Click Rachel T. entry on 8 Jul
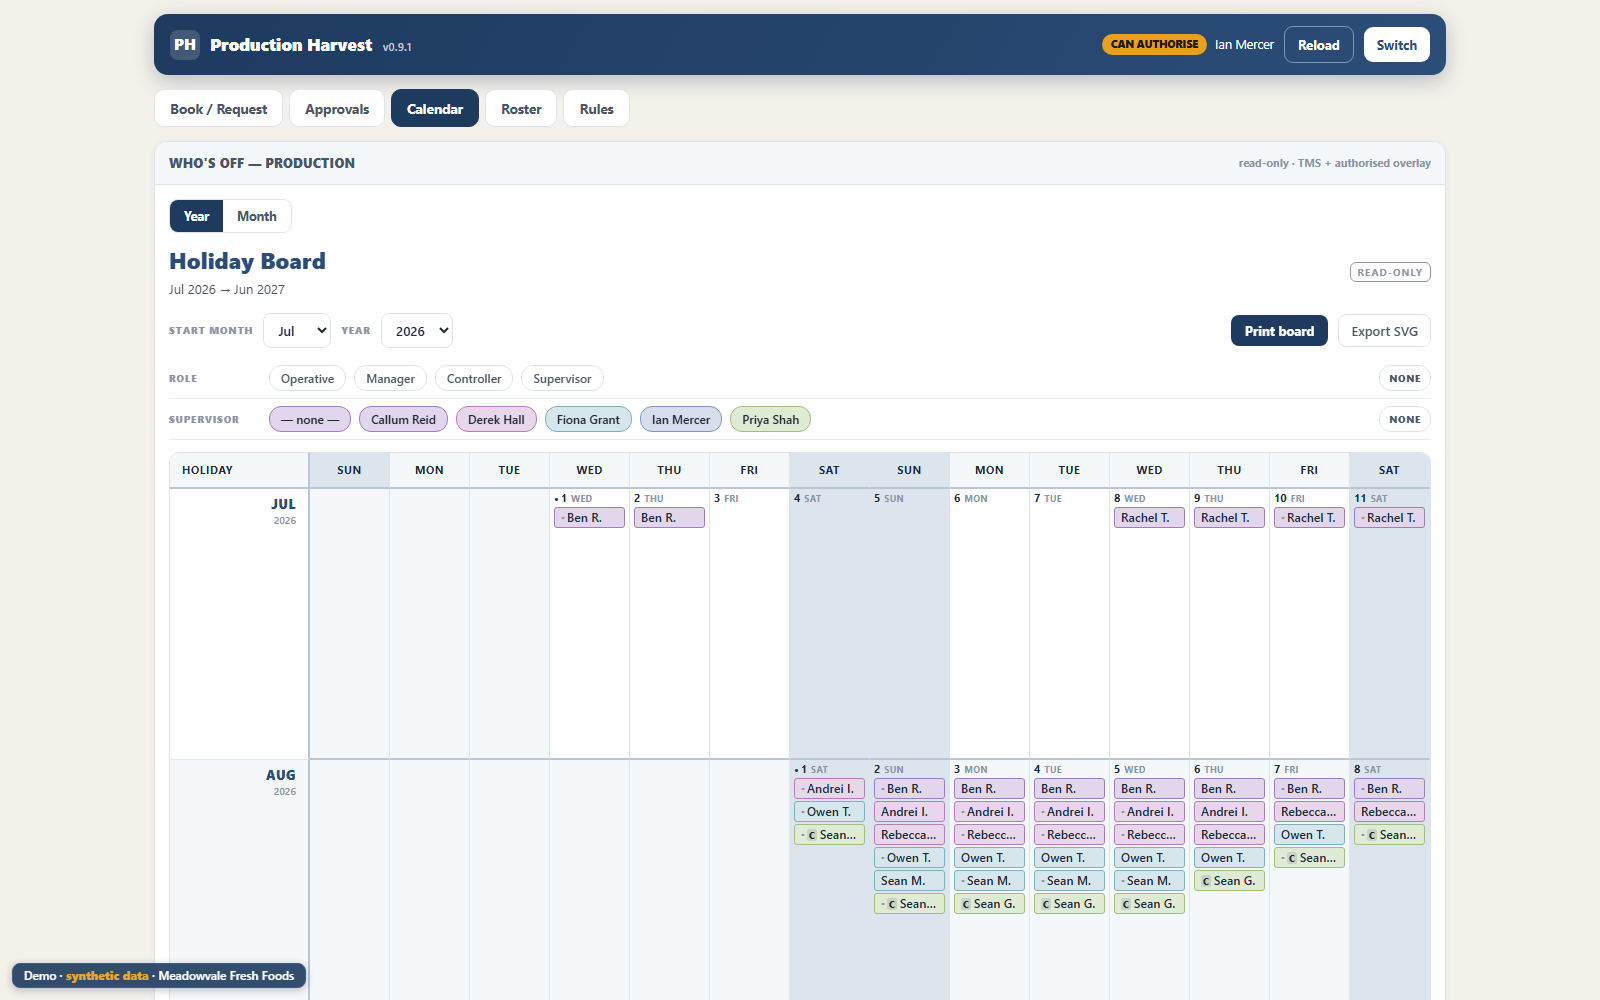This screenshot has width=1600, height=1000. pyautogui.click(x=1149, y=518)
